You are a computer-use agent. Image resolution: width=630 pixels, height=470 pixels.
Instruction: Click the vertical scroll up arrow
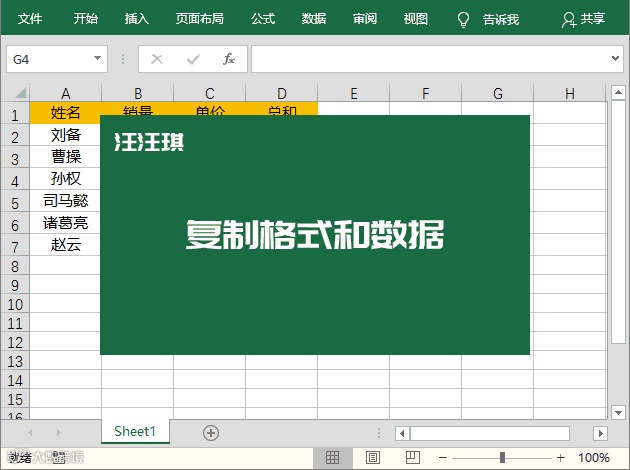click(618, 93)
